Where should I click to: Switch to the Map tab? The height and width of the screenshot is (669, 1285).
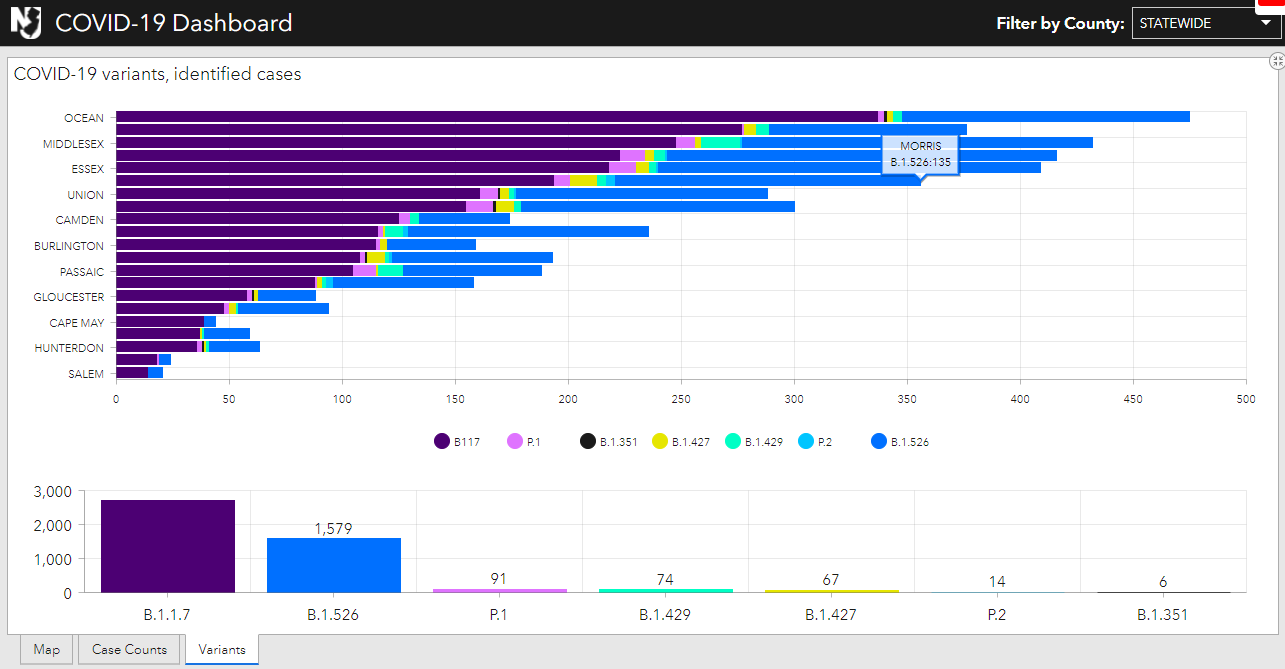pos(46,649)
